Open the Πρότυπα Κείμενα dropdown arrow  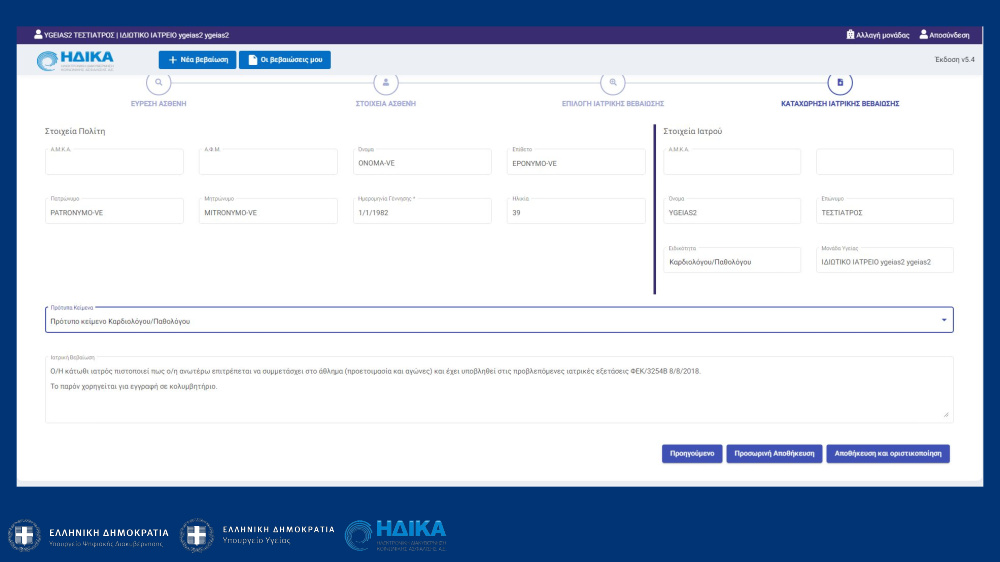pyautogui.click(x=944, y=320)
